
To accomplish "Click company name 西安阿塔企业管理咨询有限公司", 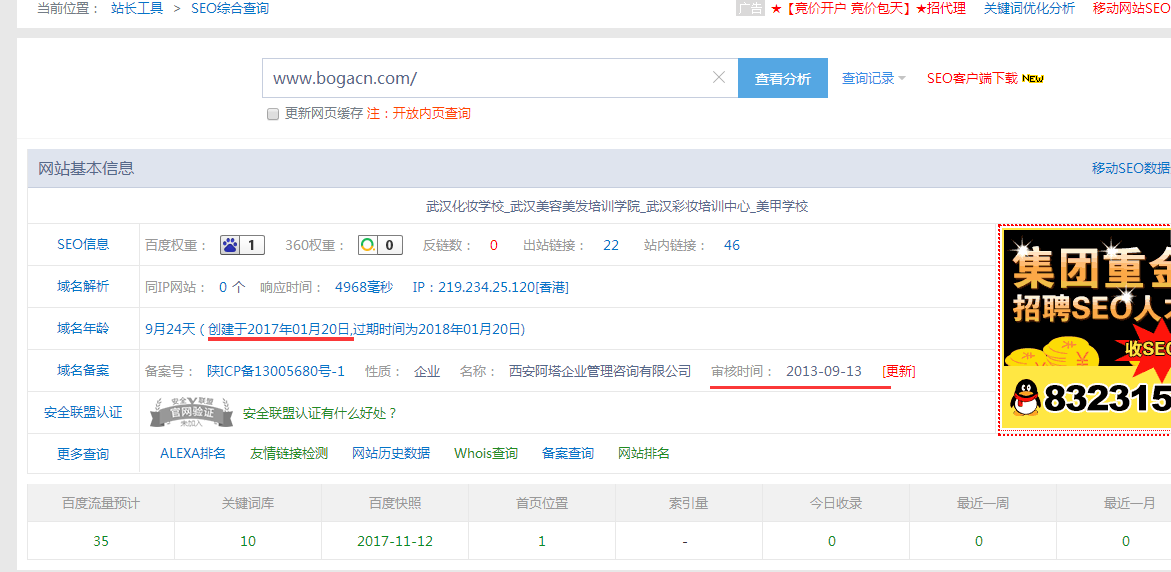I will click(600, 371).
